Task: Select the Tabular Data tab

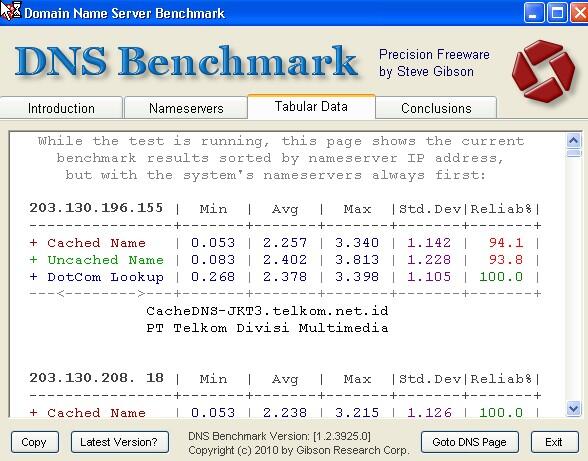Action: click(x=311, y=107)
